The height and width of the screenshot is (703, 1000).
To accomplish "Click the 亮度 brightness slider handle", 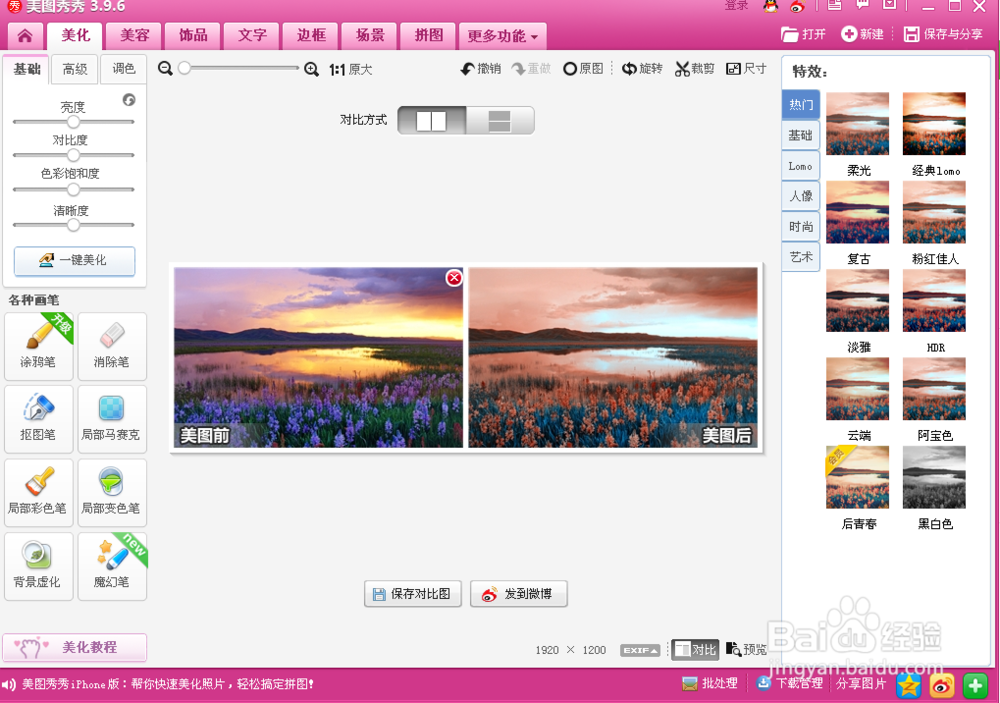I will (x=73, y=121).
